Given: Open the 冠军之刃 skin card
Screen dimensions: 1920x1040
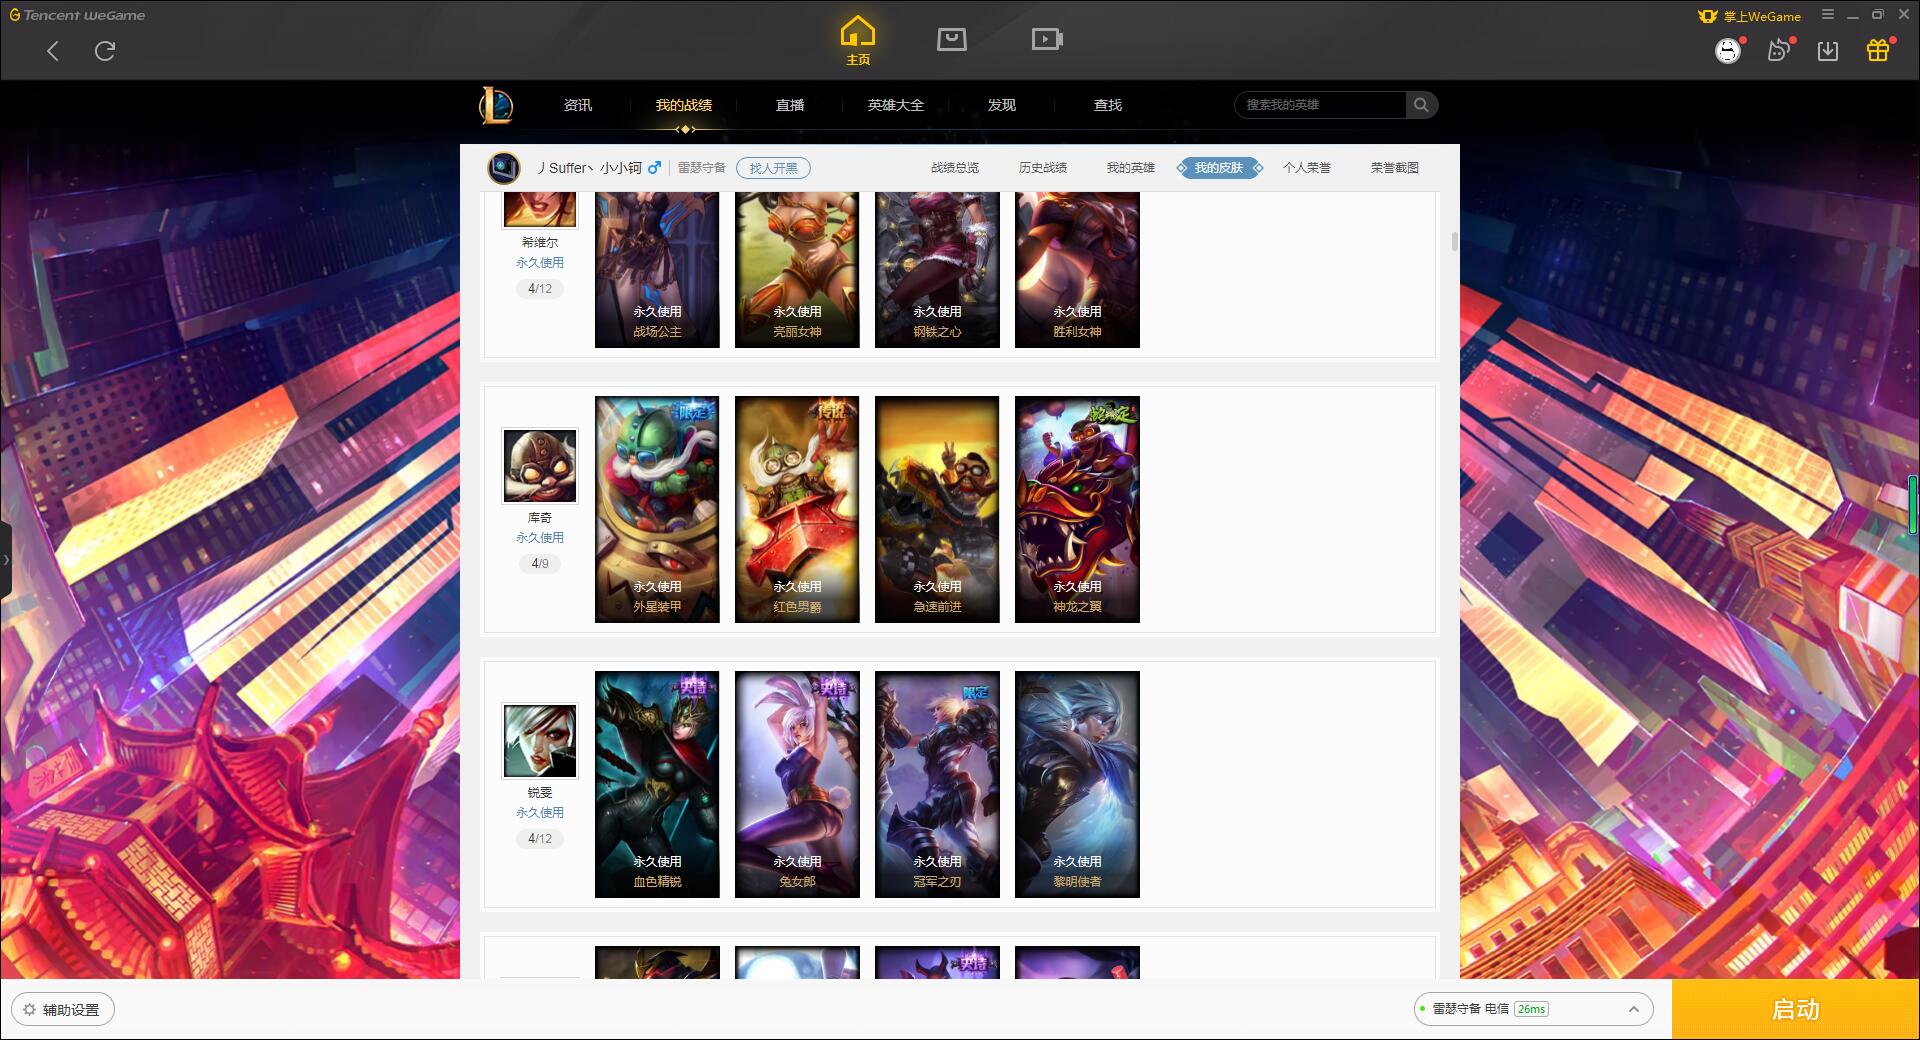Looking at the screenshot, I should (x=937, y=784).
